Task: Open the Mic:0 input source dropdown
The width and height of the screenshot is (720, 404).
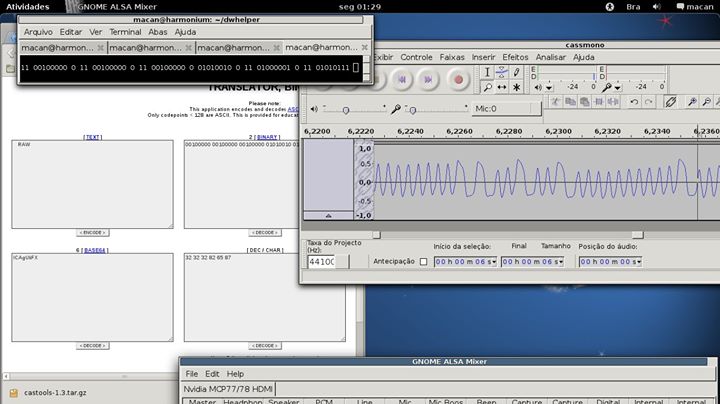Action: click(x=504, y=108)
